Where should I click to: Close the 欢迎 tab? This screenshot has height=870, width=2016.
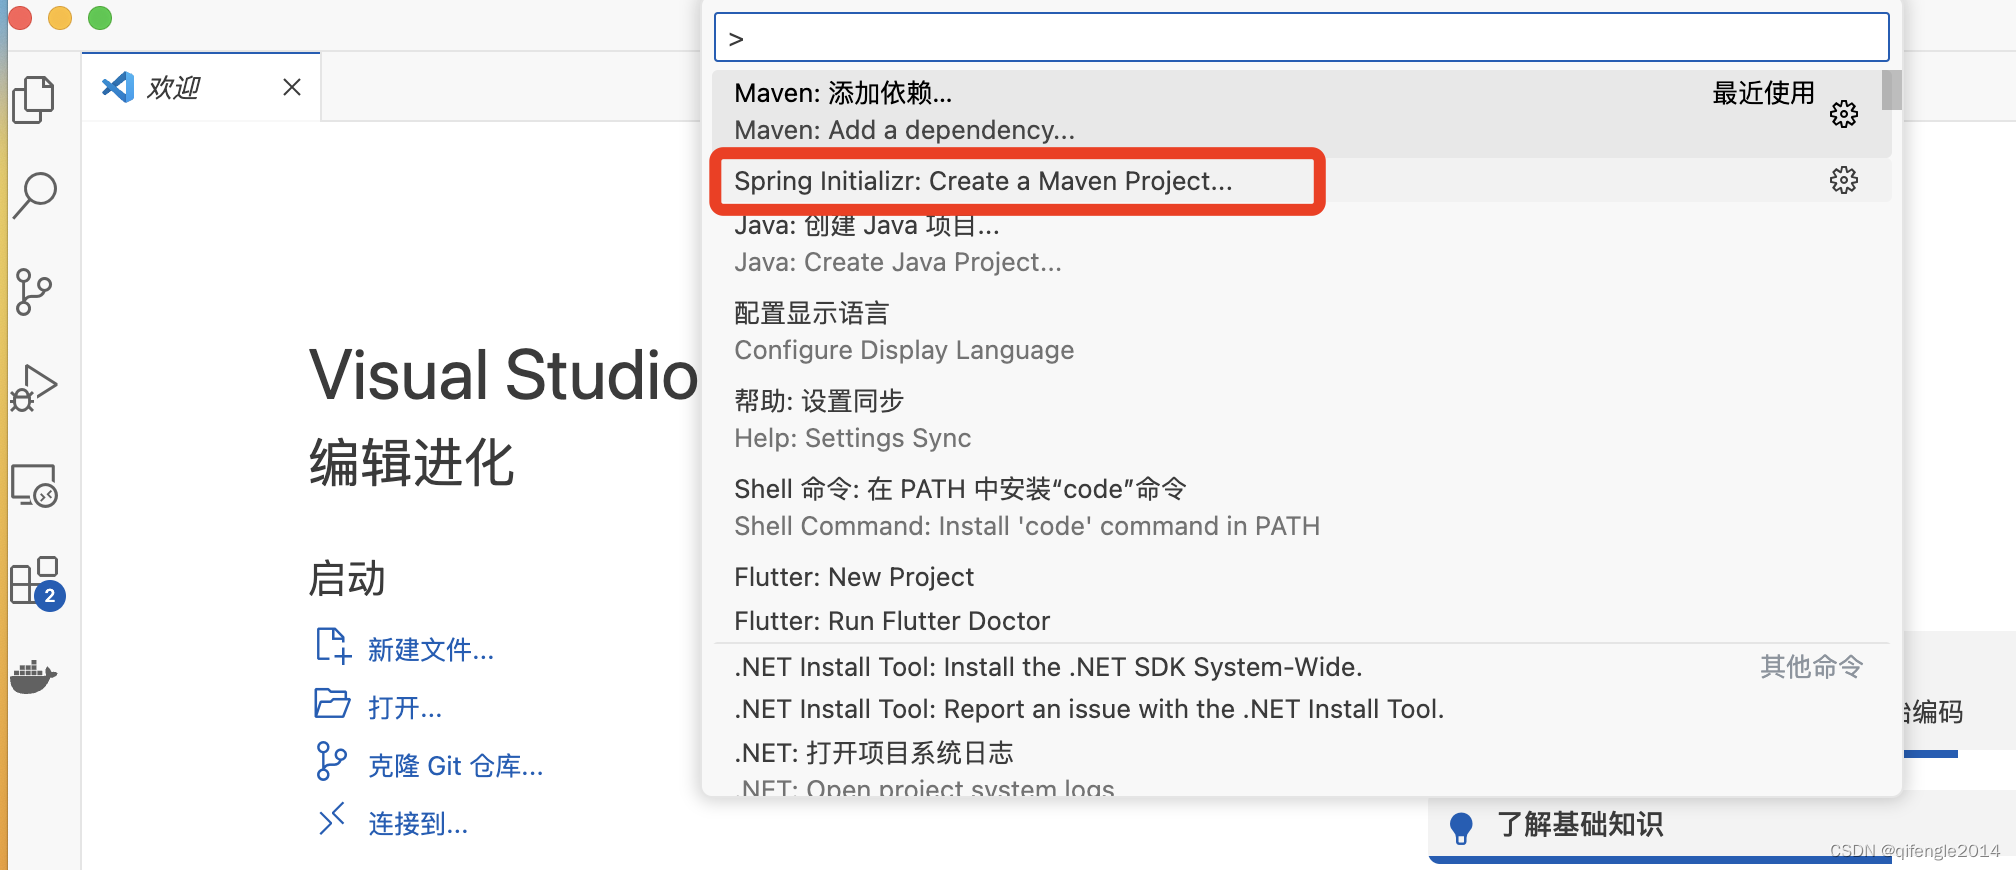click(292, 87)
